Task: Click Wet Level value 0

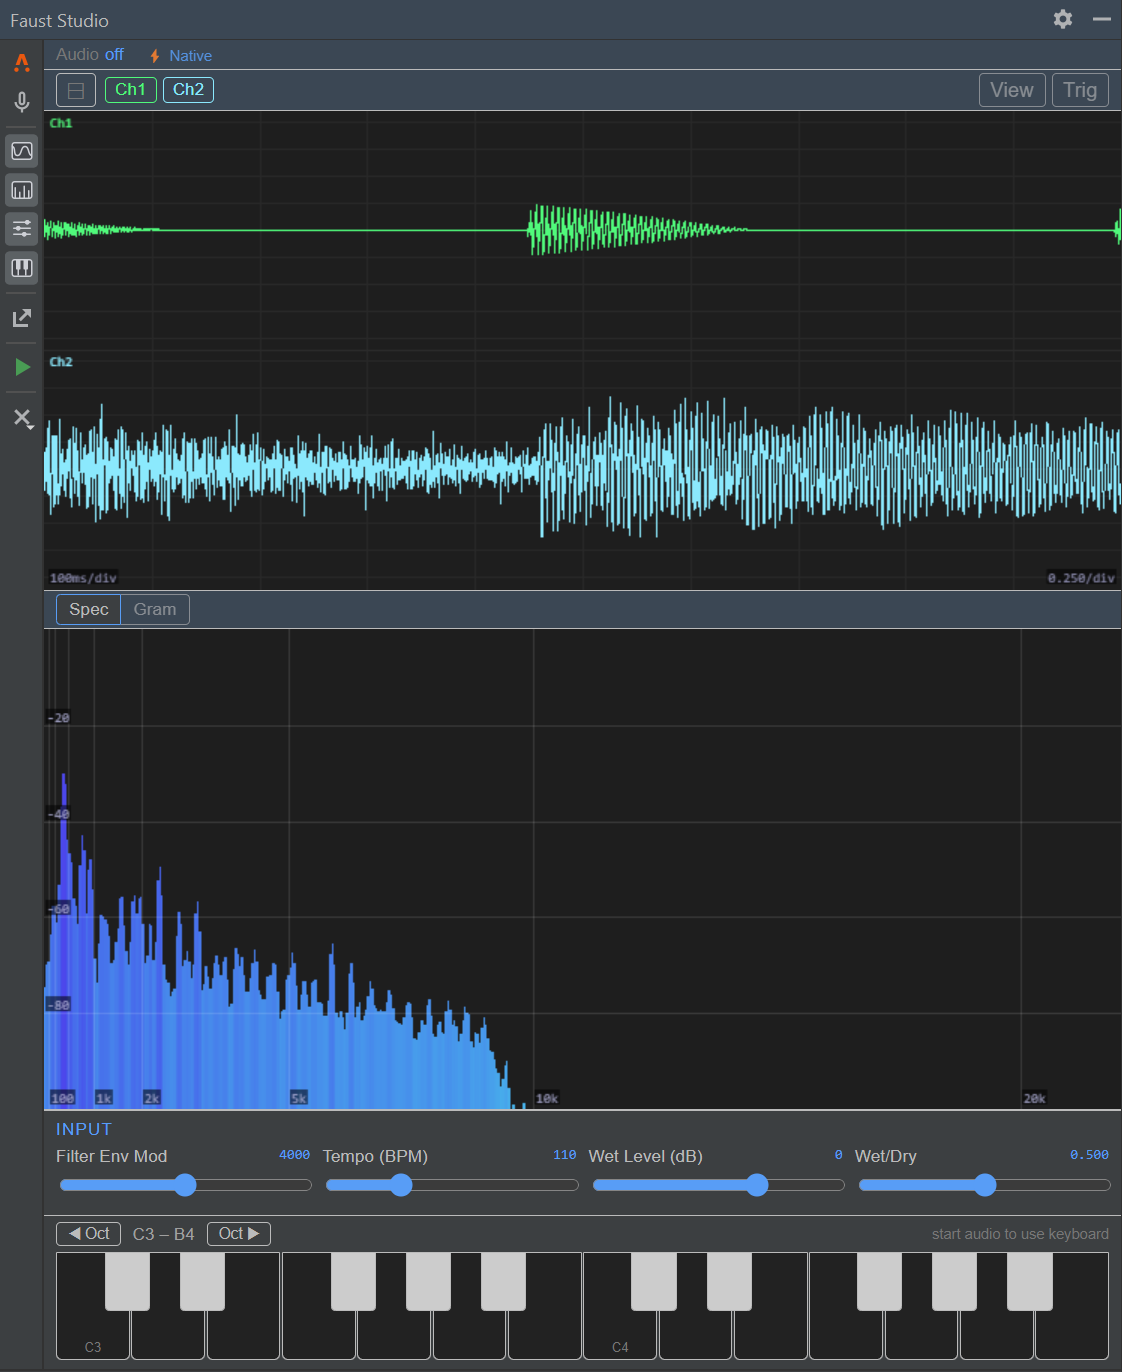Action: point(839,1155)
